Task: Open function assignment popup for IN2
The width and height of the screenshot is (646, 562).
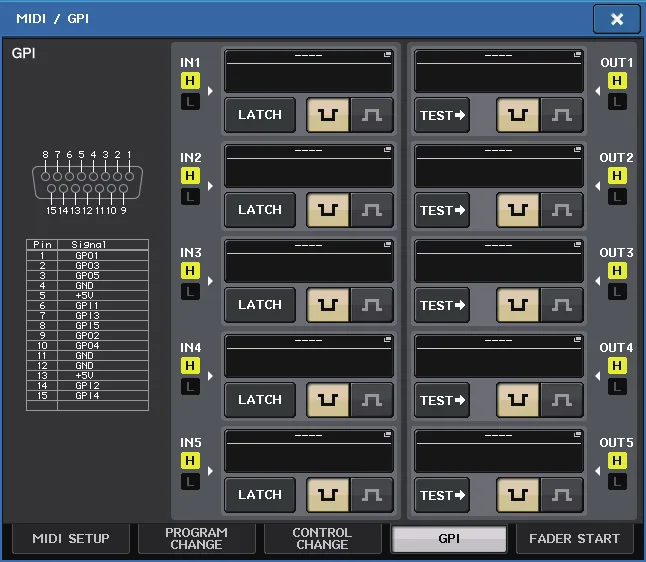Action: 309,166
